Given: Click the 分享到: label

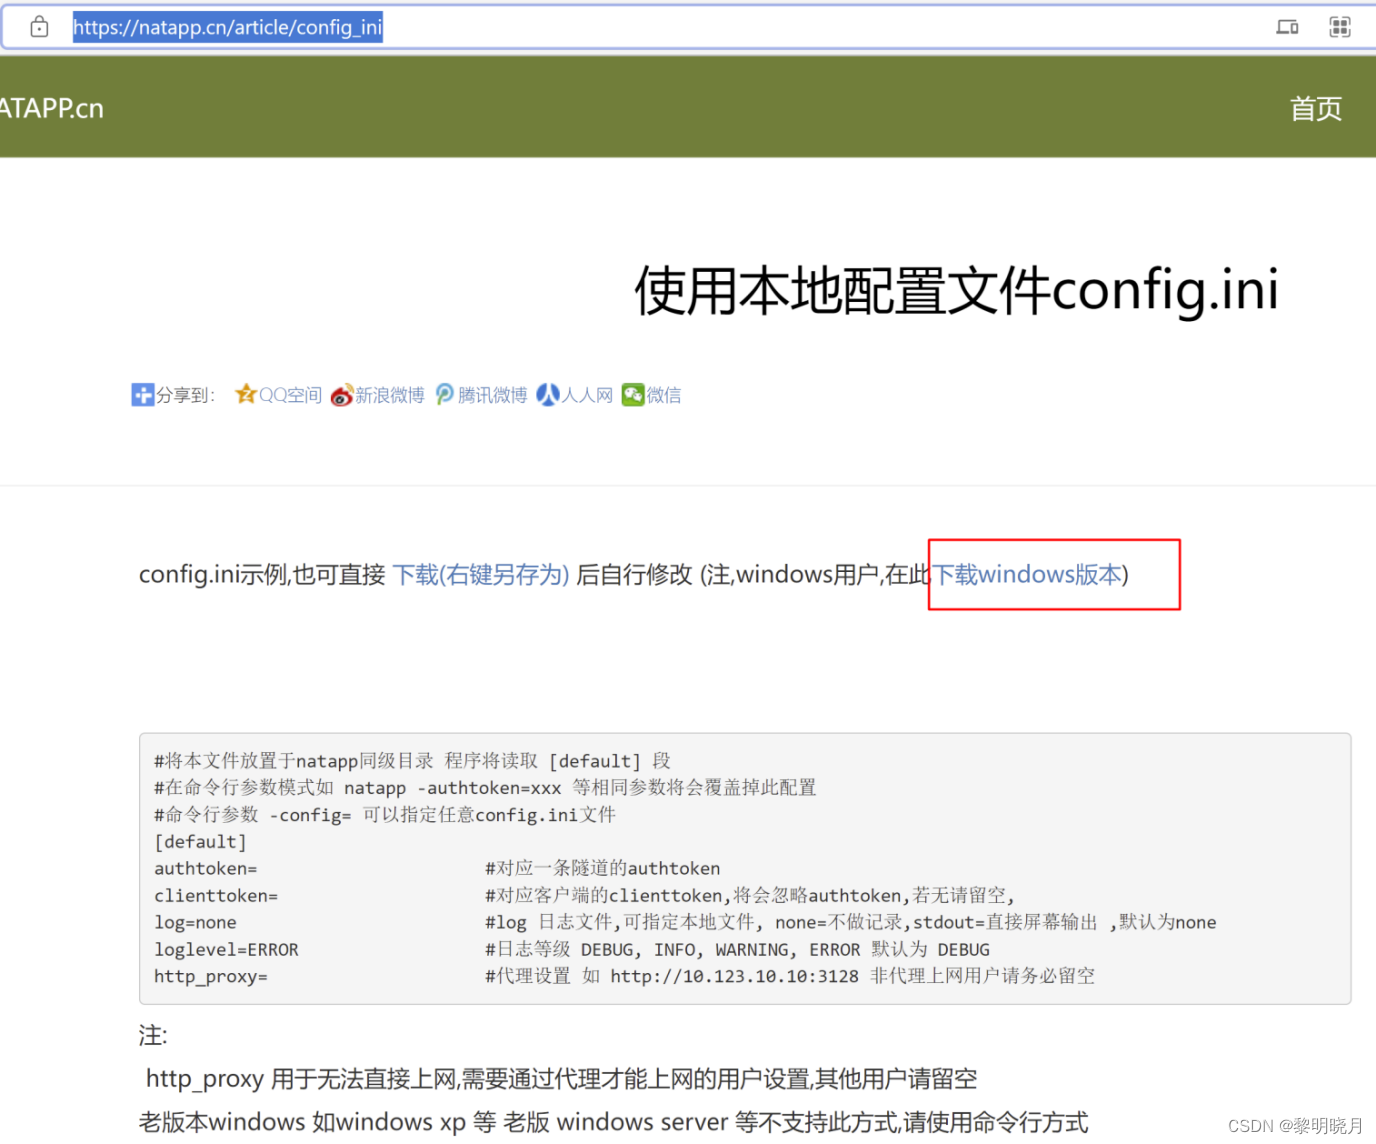Looking at the screenshot, I should pyautogui.click(x=185, y=395).
